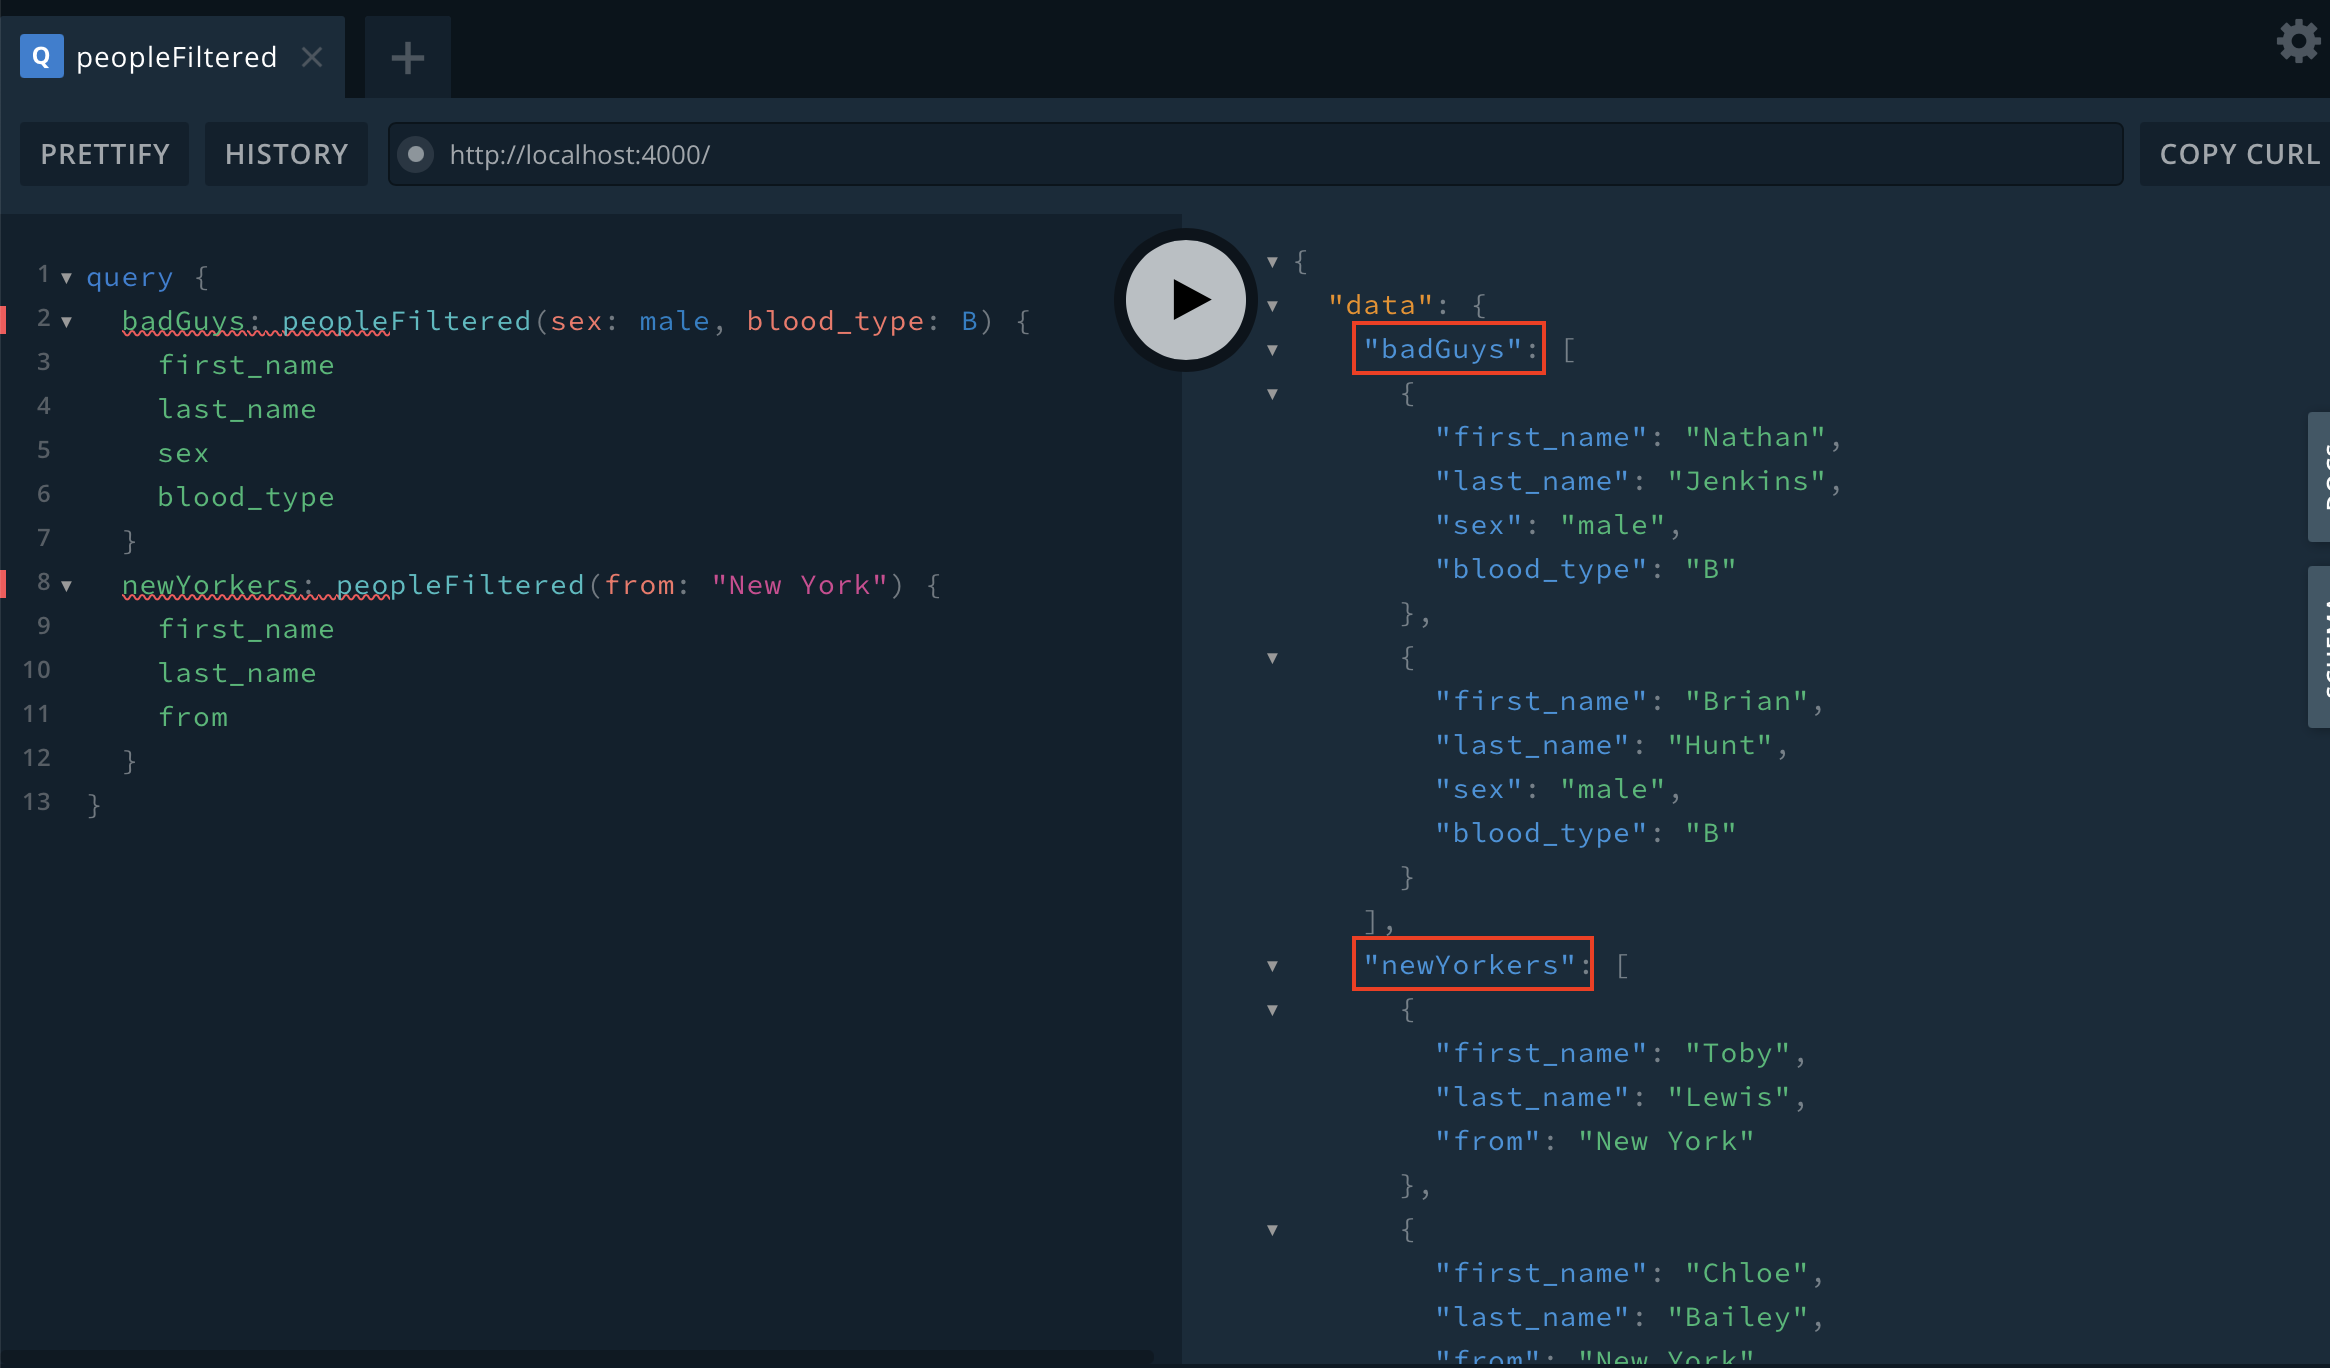Fold the badGuys block on line 2

click(x=67, y=322)
